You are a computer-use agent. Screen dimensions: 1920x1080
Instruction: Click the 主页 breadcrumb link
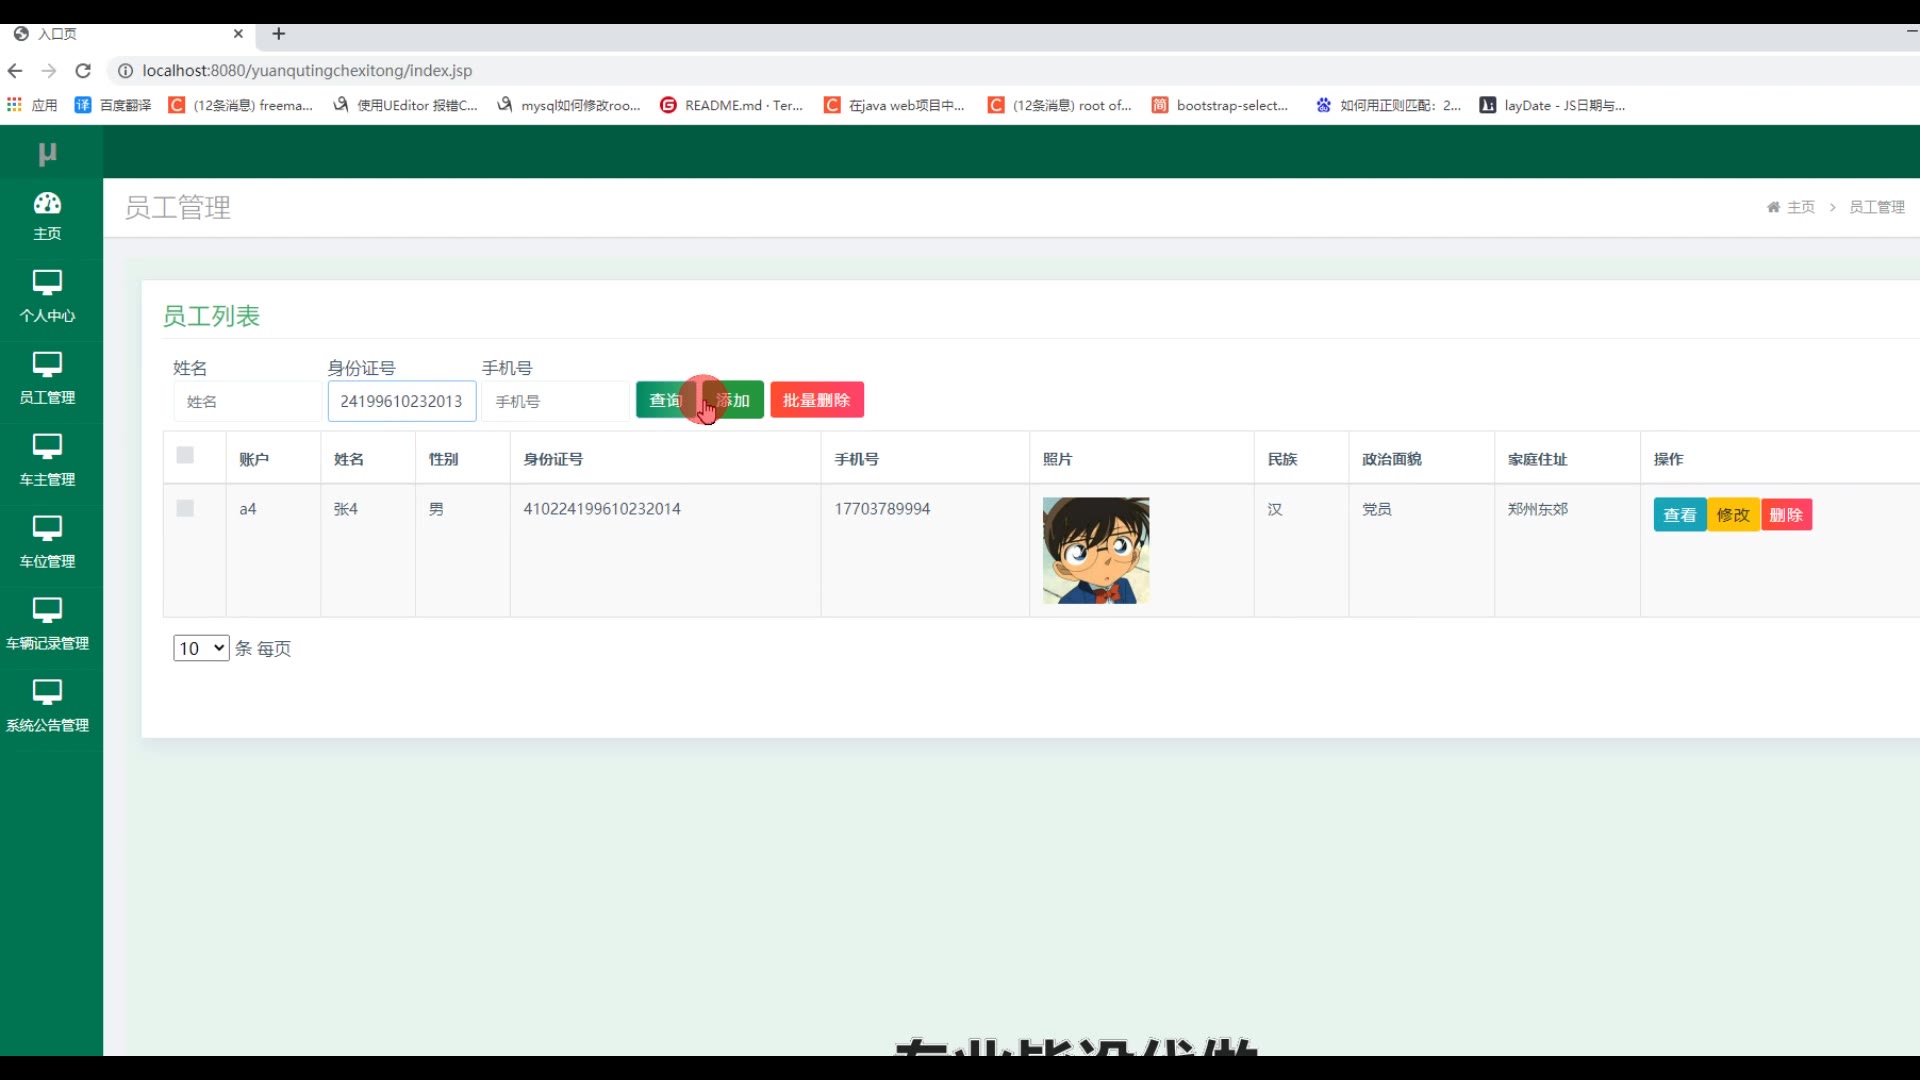[1800, 207]
